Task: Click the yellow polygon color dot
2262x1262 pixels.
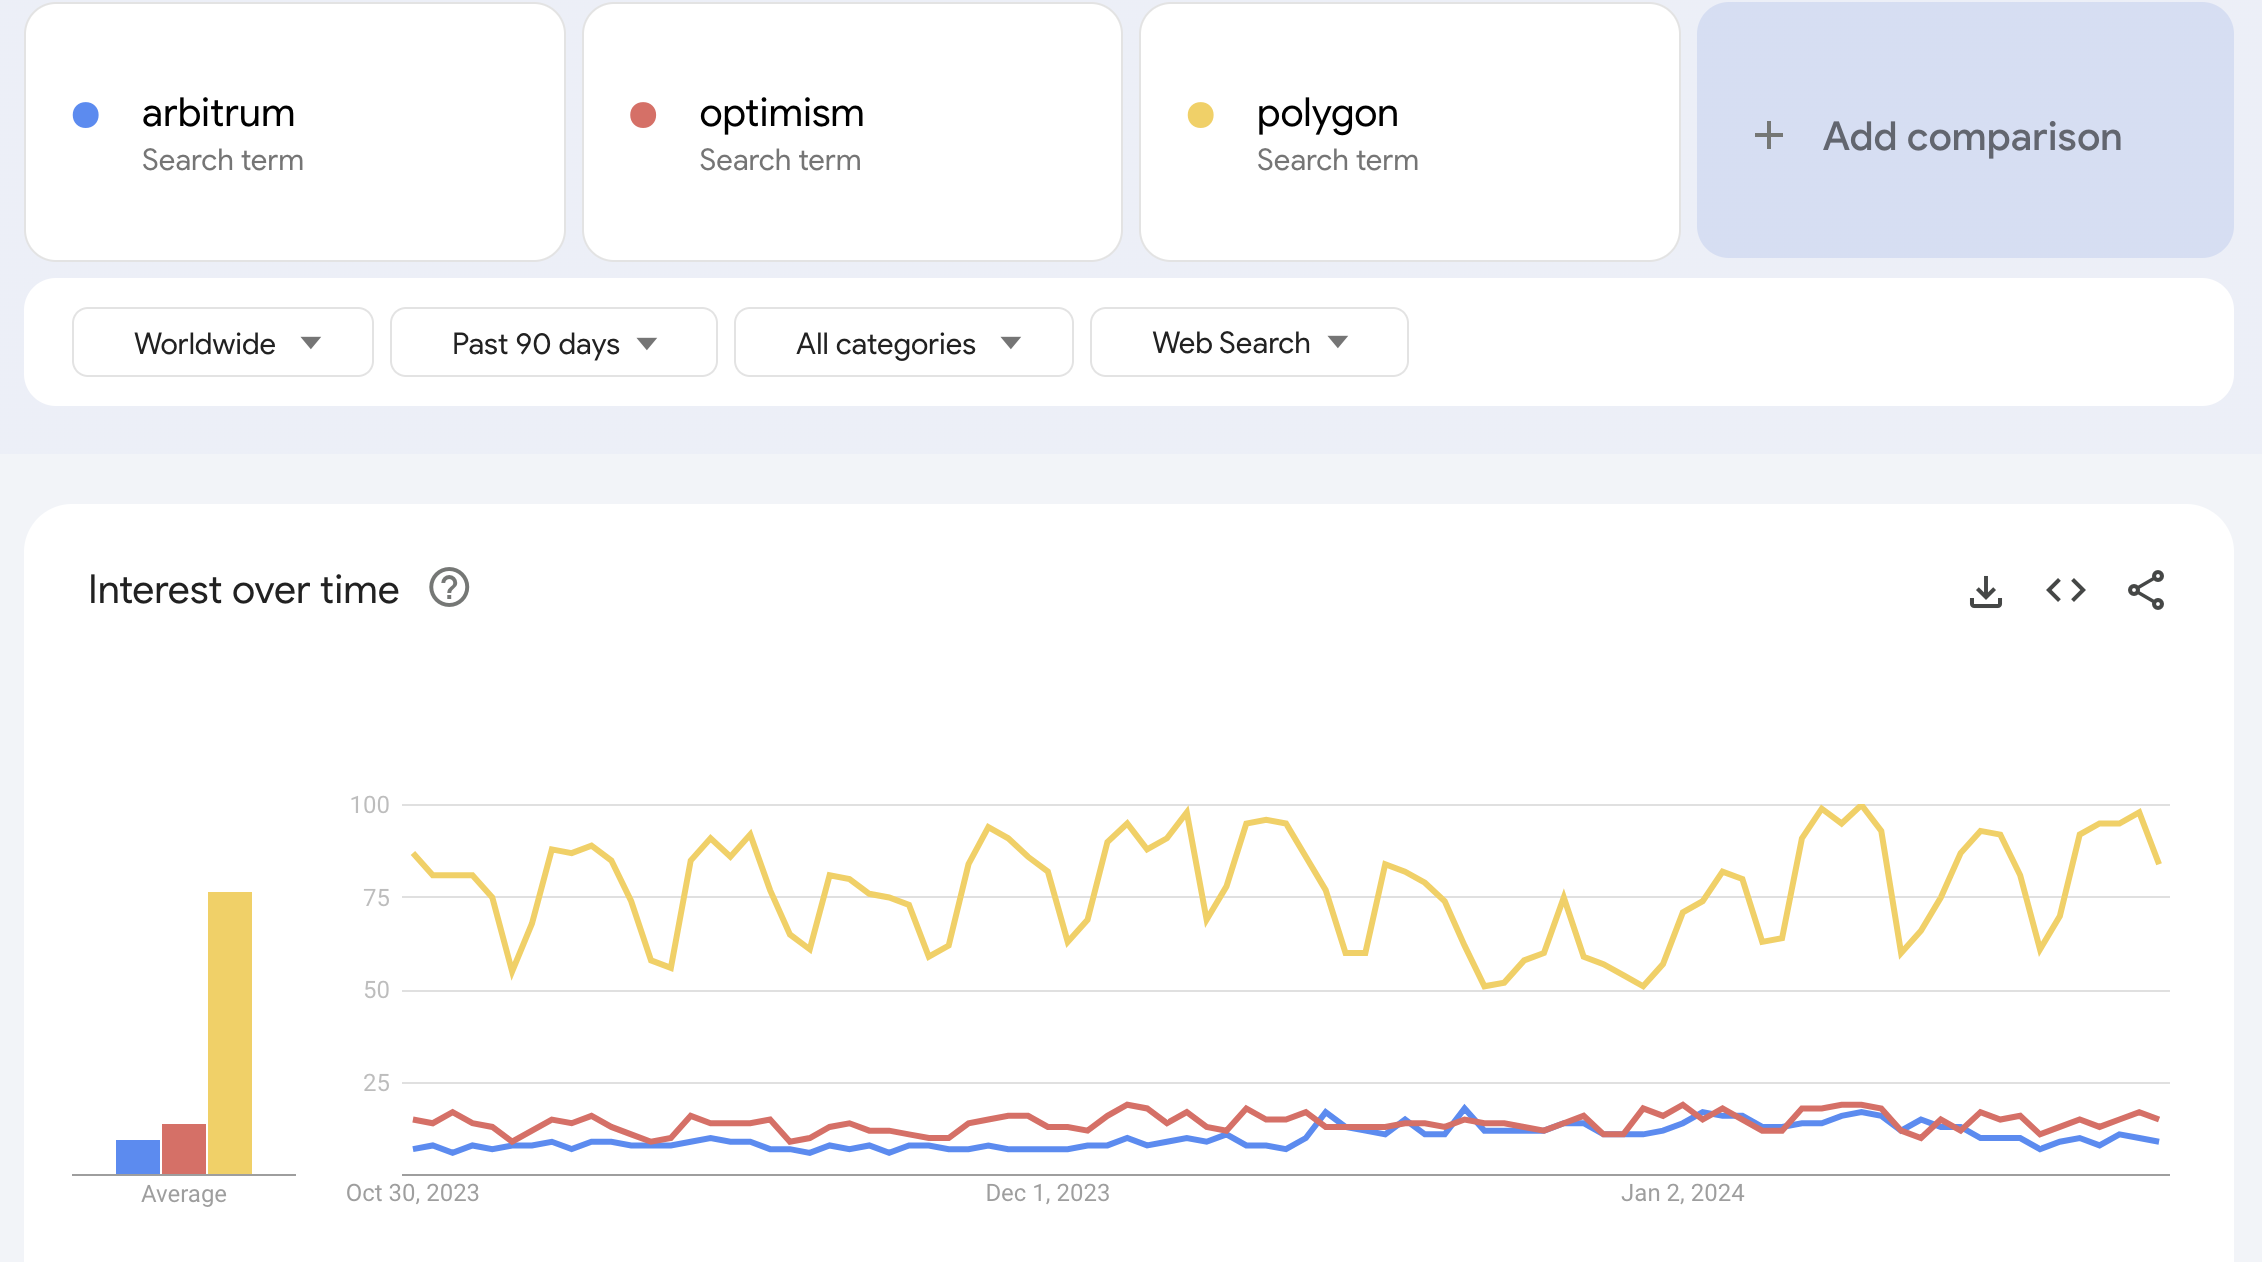Action: pyautogui.click(x=1200, y=115)
